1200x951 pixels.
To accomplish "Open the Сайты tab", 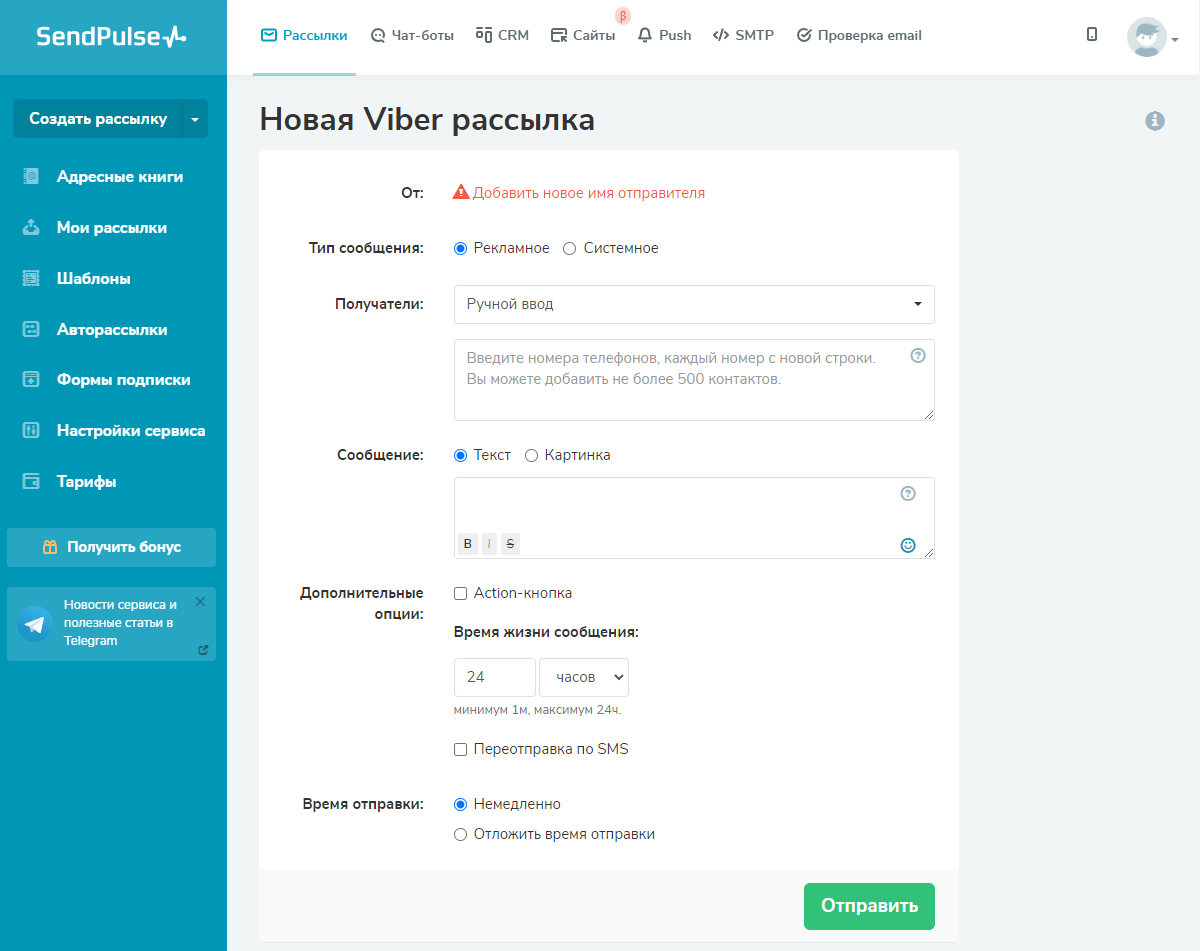I will (x=583, y=35).
